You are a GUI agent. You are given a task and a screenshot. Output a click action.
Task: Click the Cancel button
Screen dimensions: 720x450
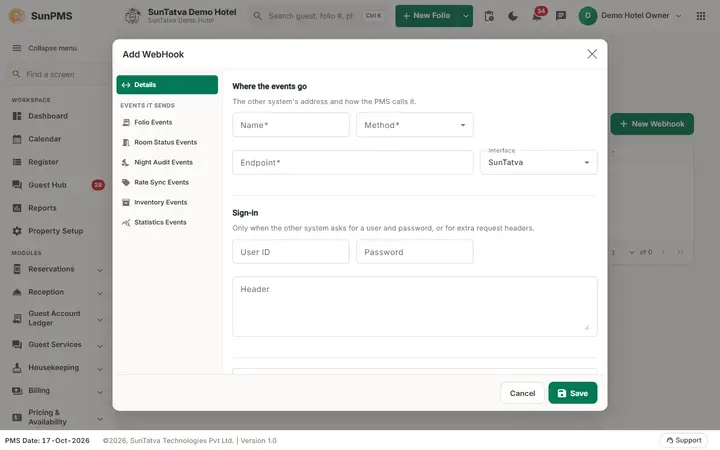[522, 393]
